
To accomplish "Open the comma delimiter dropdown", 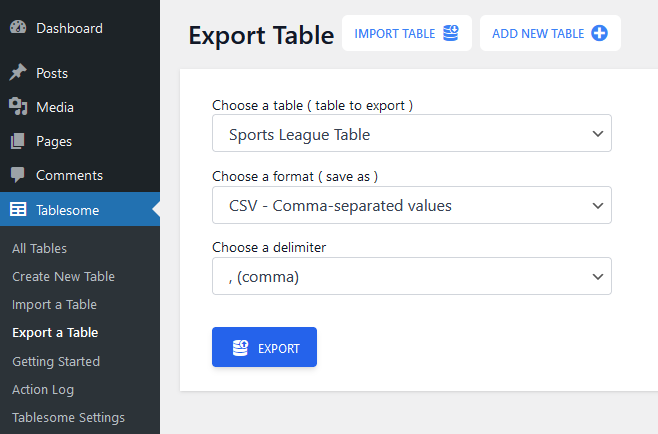I will tap(412, 276).
